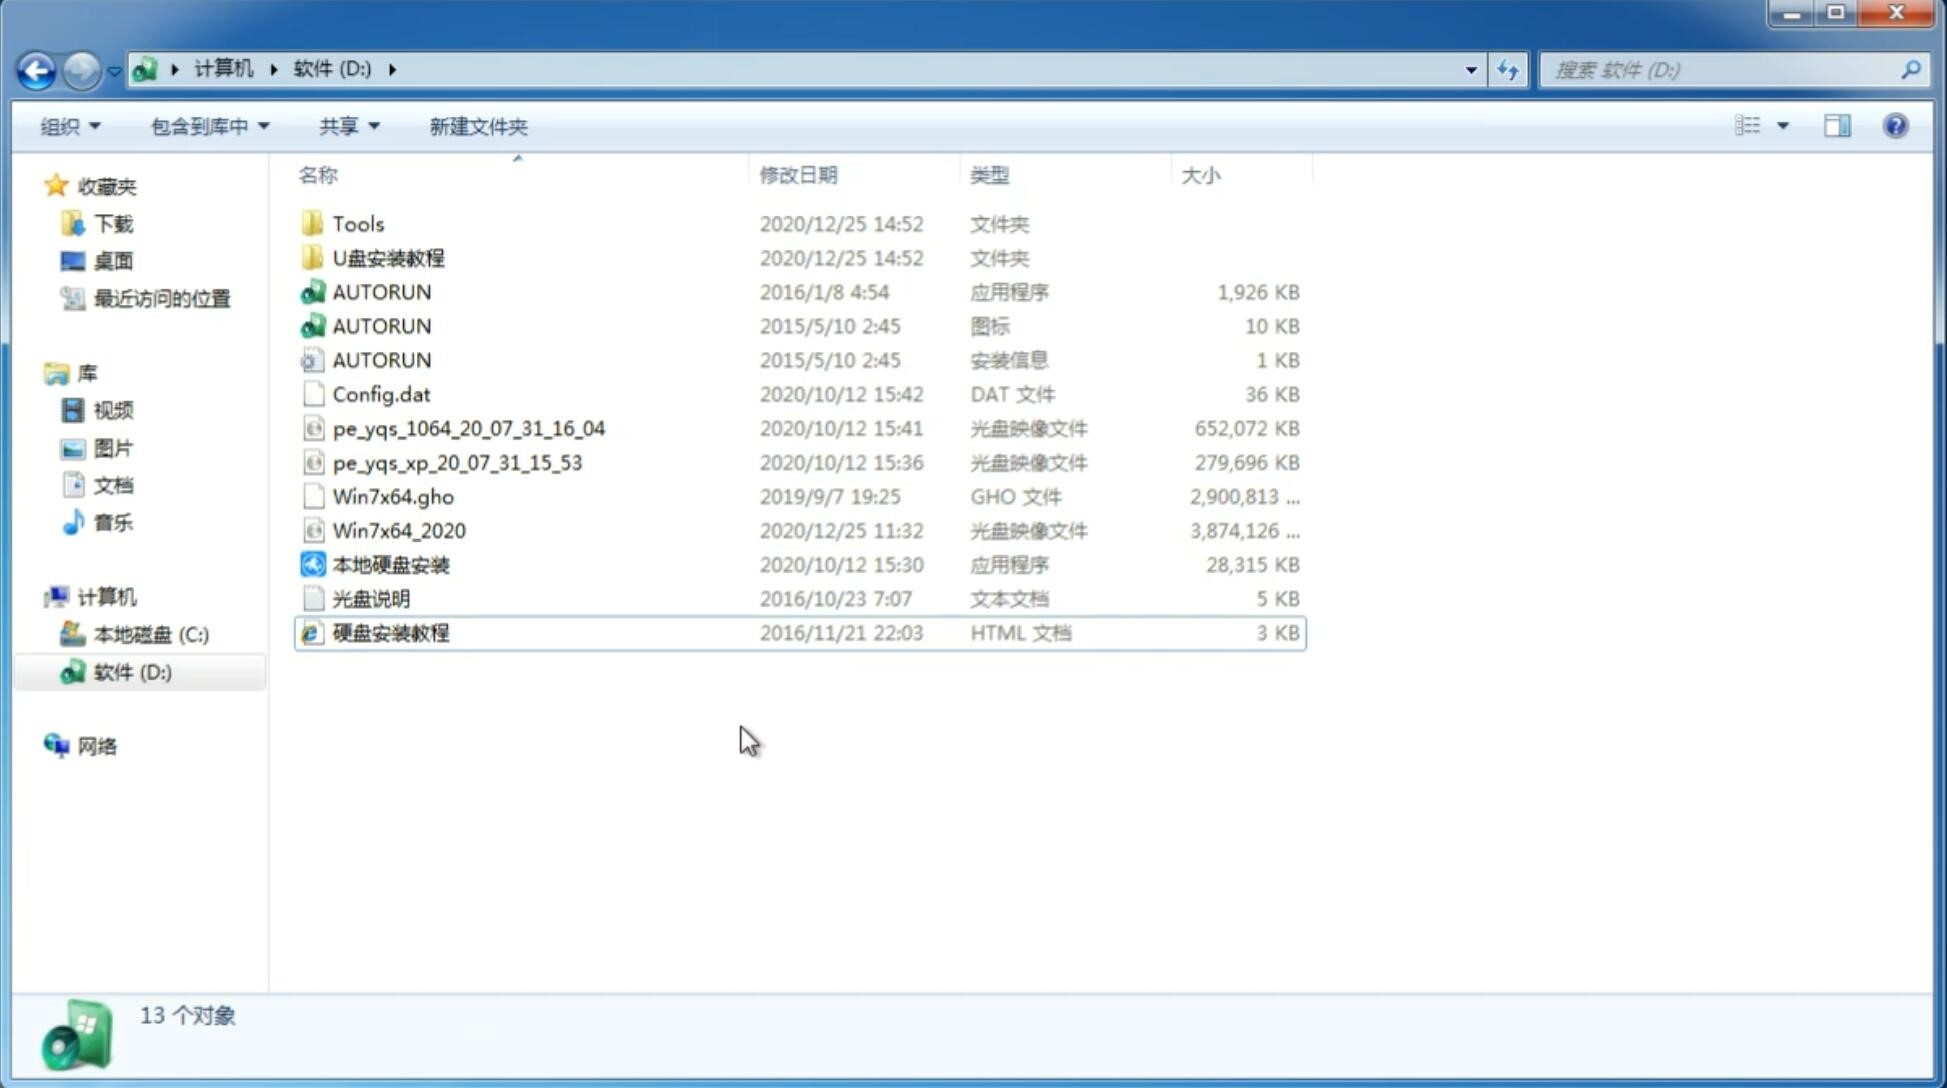The height and width of the screenshot is (1088, 1947).
Task: Open Win7x64_2020 disc image file
Action: pos(398,531)
